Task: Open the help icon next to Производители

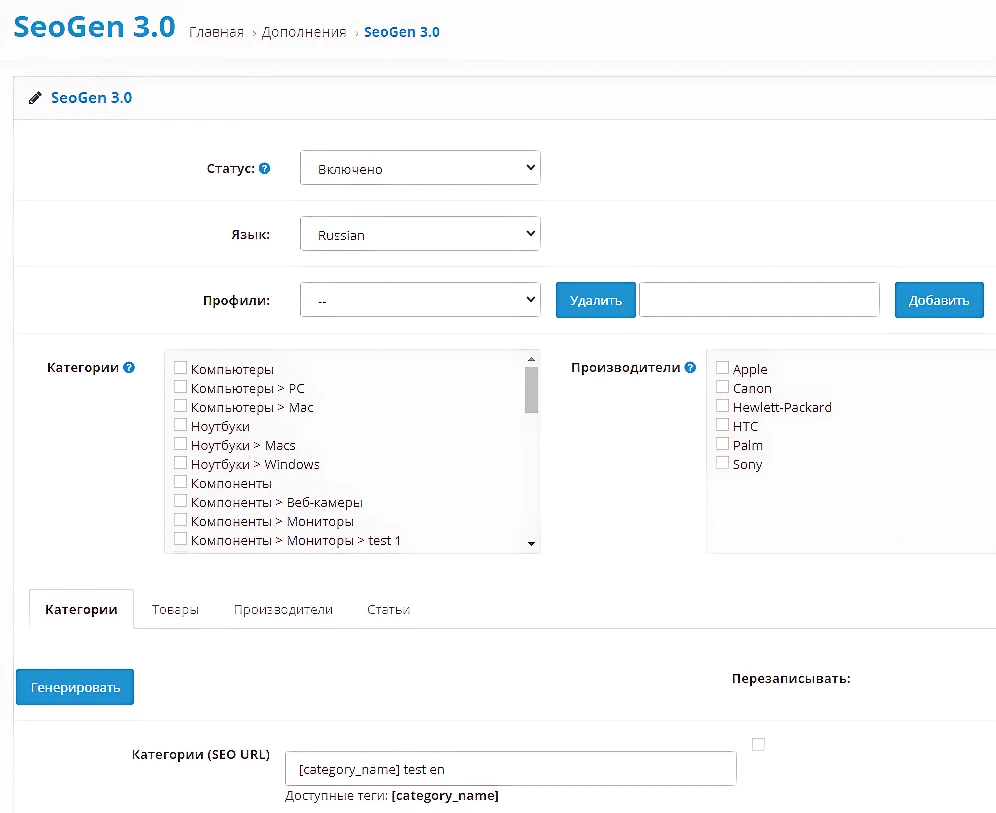Action: tap(690, 367)
